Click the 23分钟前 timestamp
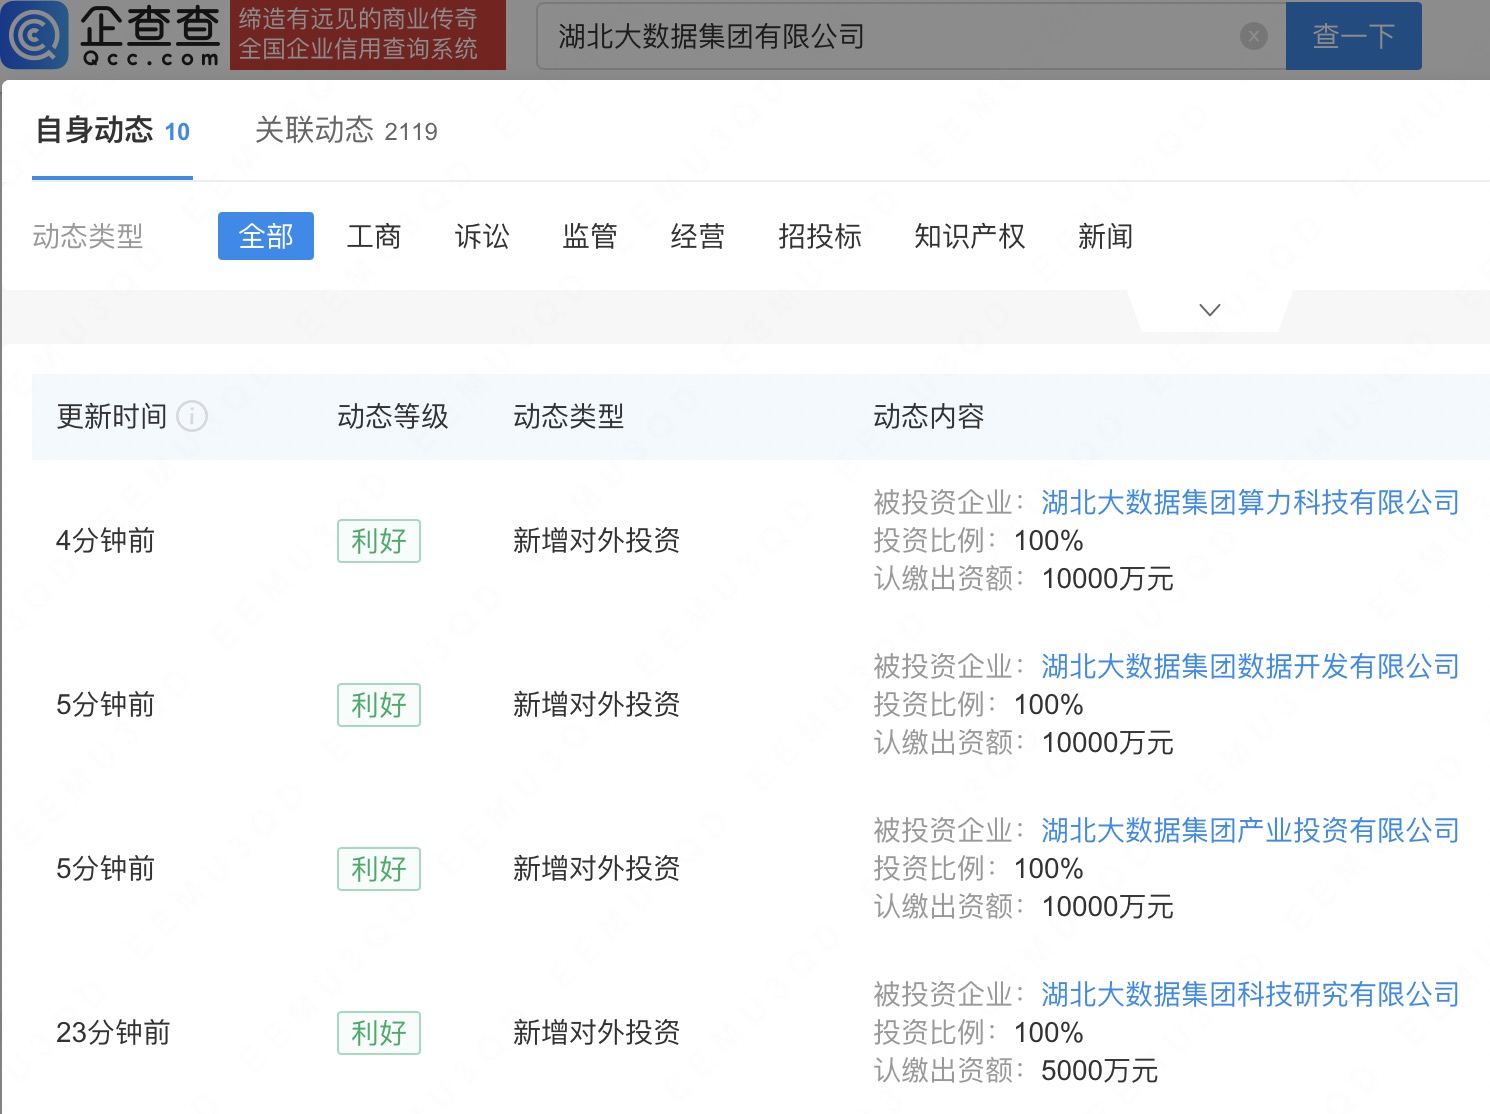 113,1033
